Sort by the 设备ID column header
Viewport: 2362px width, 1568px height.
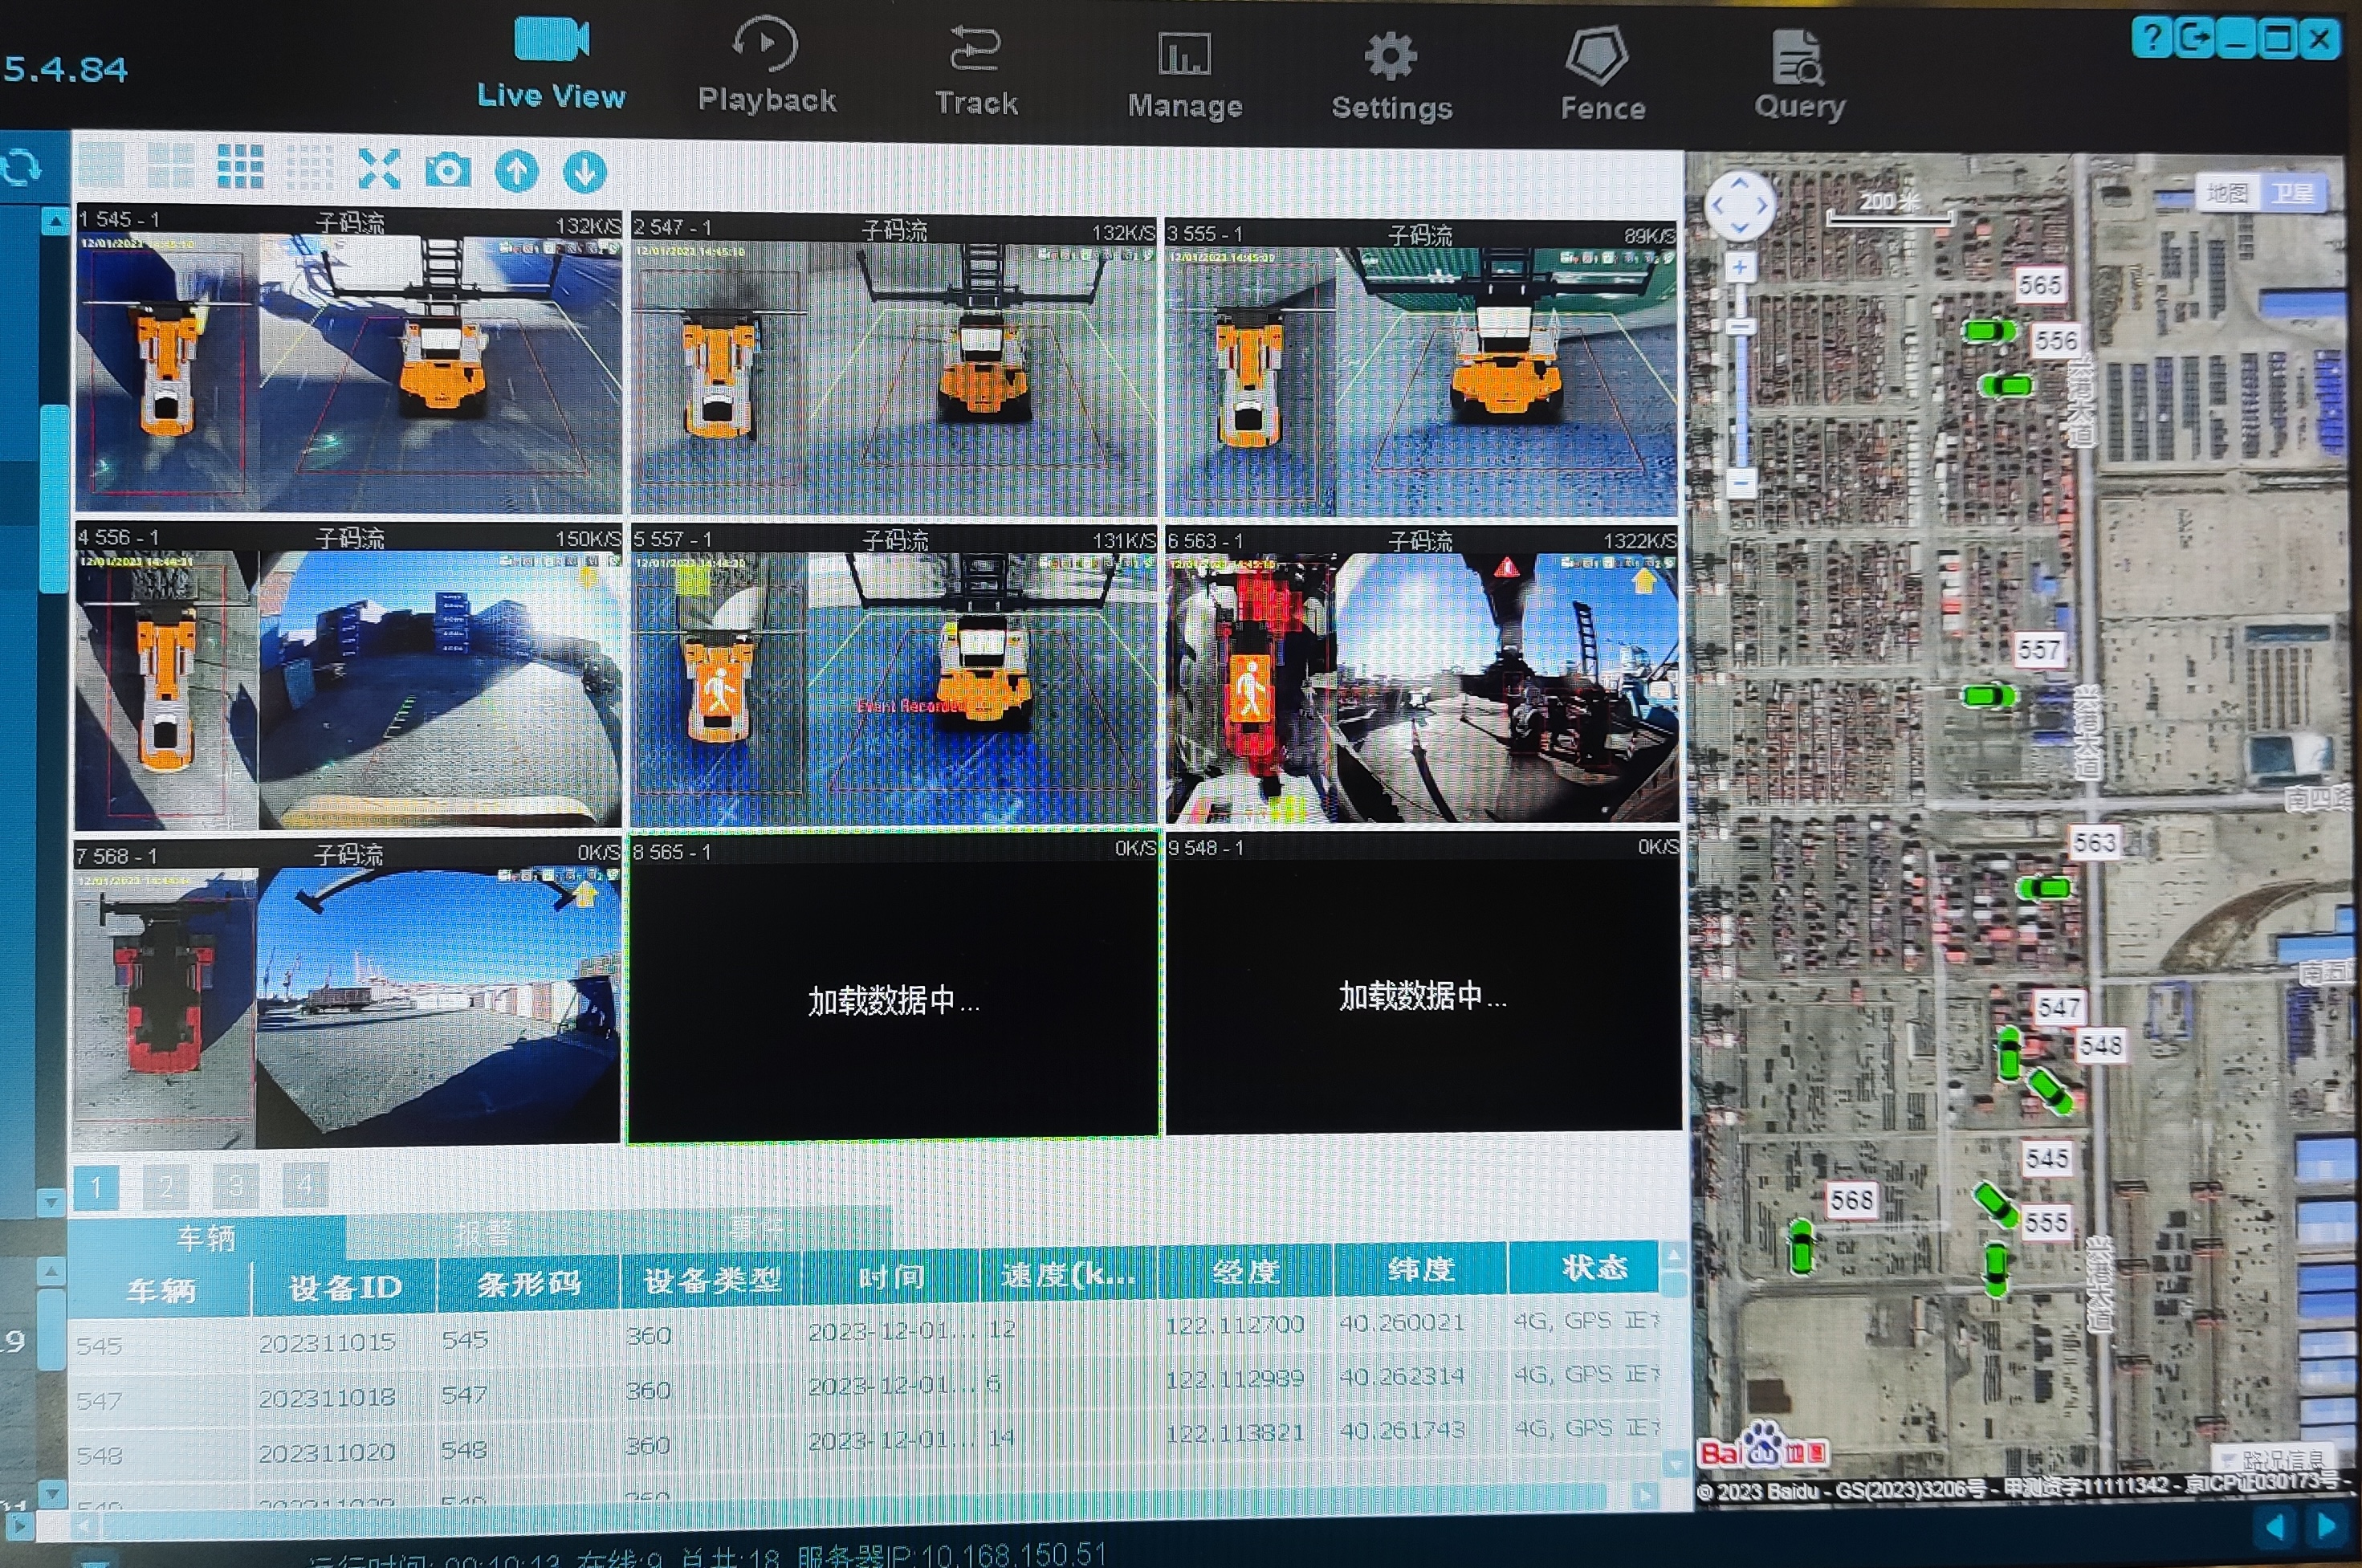(345, 1287)
